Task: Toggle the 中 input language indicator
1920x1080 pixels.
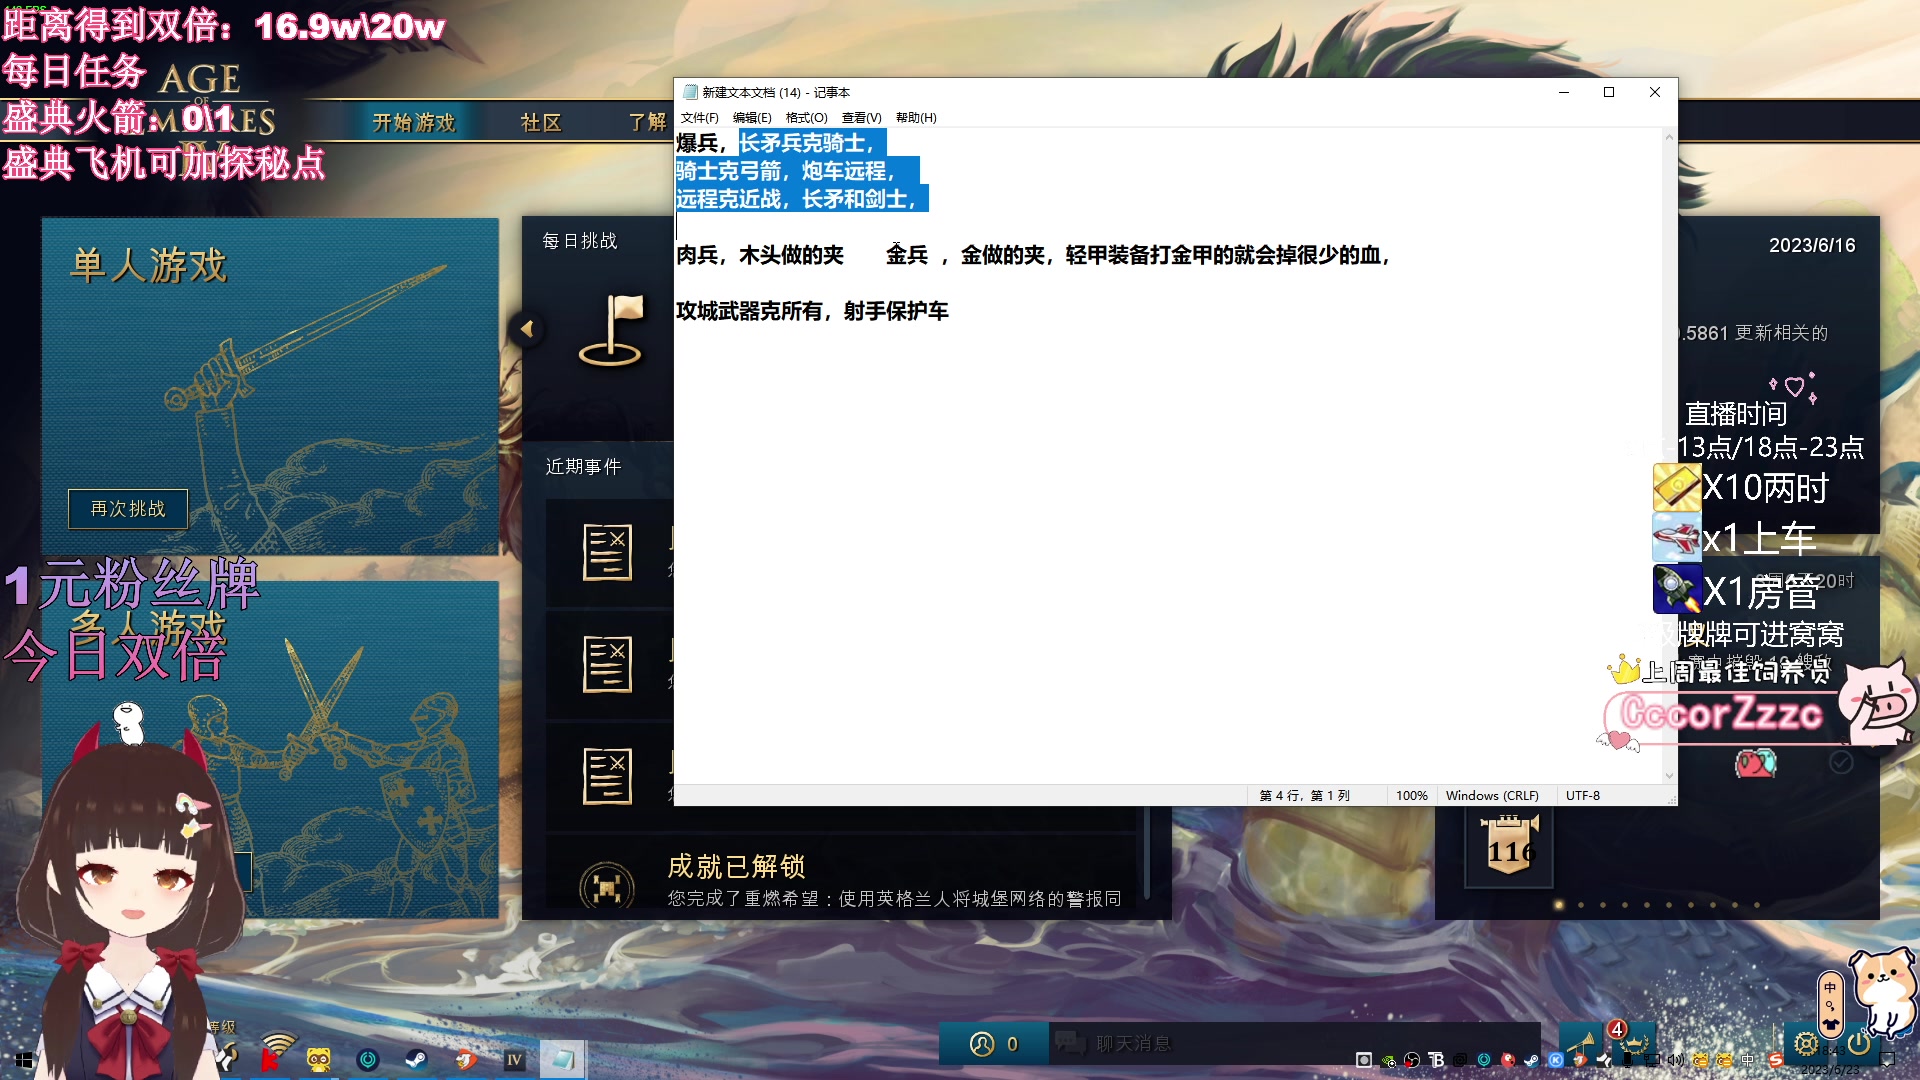Action: (1747, 1060)
